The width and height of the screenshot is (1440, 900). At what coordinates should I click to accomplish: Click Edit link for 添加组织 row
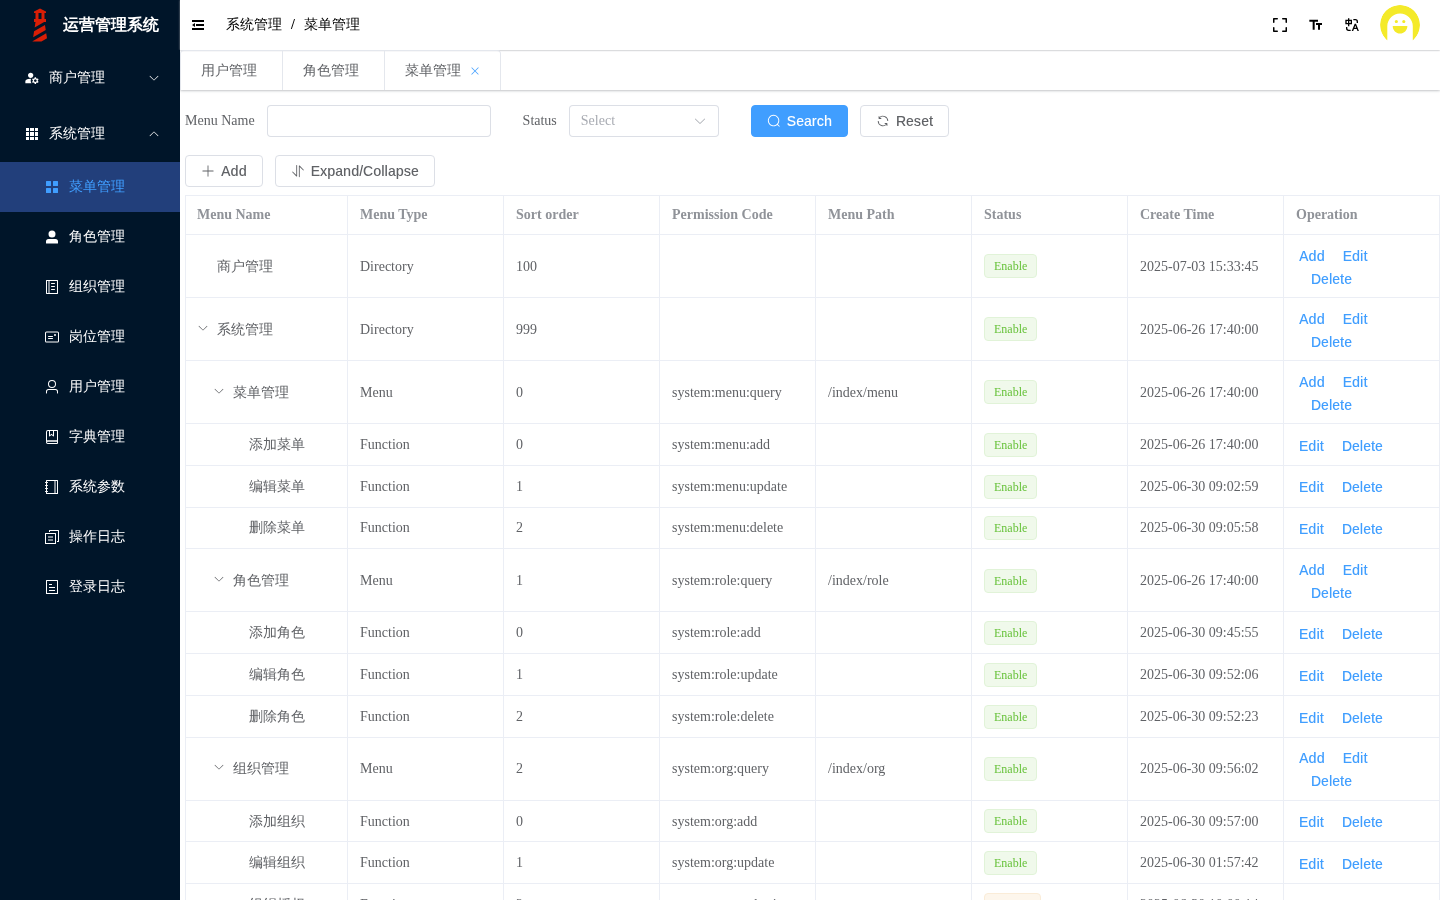1311,822
